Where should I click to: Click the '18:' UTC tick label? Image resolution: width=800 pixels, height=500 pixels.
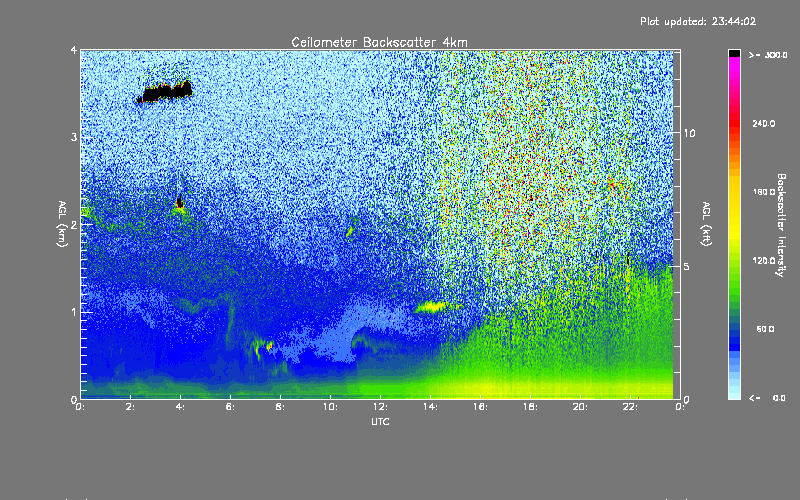(531, 407)
